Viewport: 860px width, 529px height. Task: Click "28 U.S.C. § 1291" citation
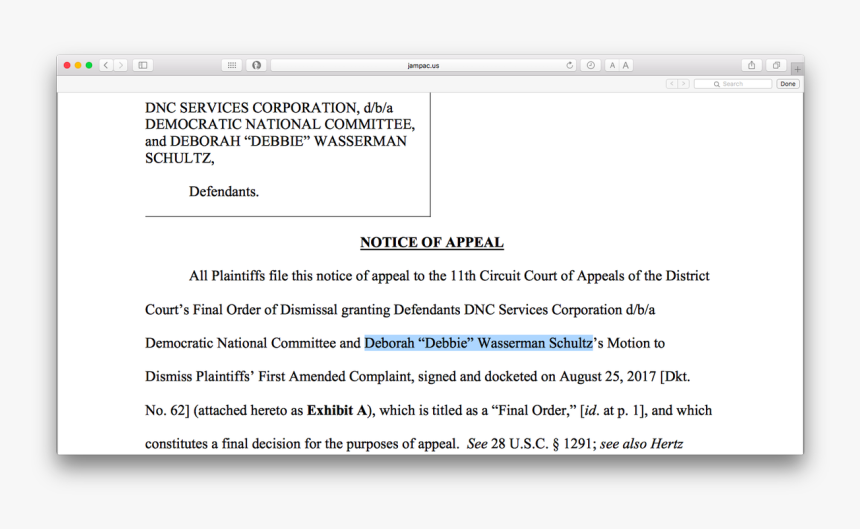(541, 444)
